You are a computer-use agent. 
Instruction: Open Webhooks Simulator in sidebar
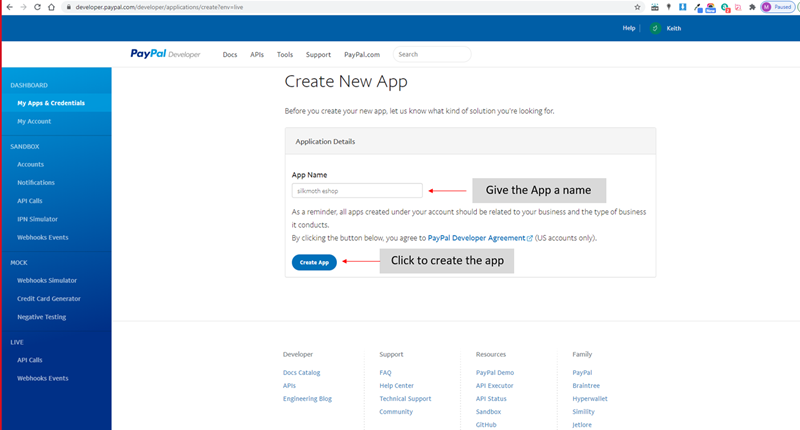pyautogui.click(x=47, y=281)
